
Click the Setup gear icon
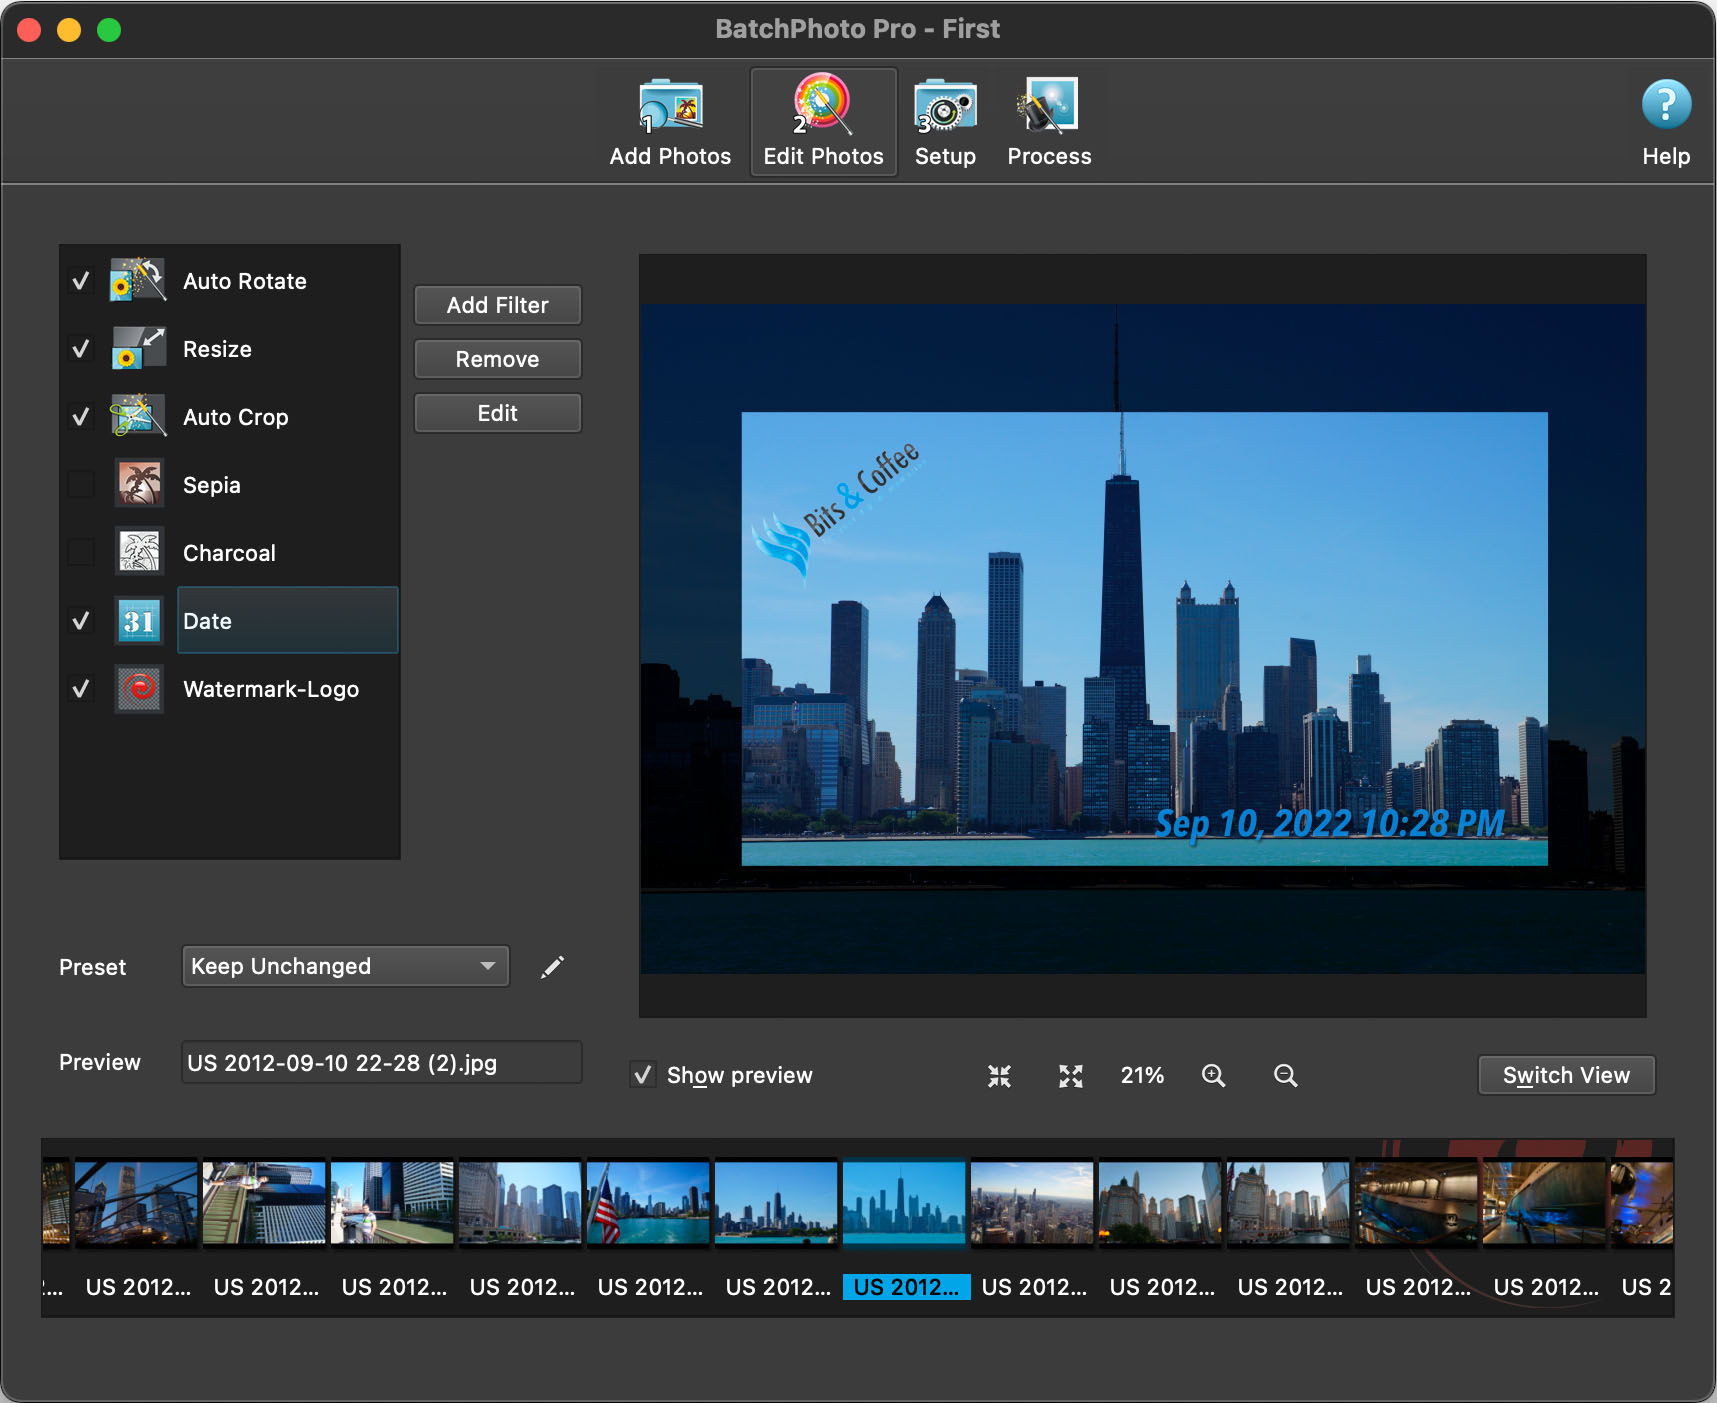coord(944,108)
